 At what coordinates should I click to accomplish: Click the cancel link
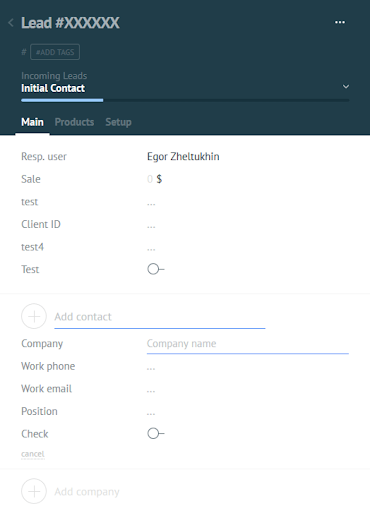coord(33,454)
